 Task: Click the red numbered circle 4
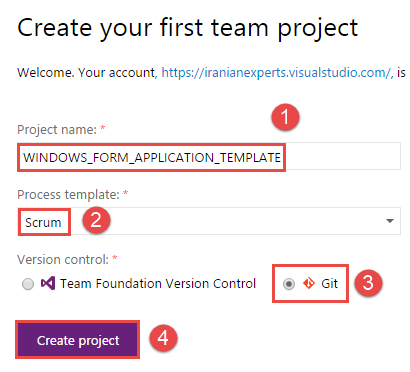tap(163, 338)
